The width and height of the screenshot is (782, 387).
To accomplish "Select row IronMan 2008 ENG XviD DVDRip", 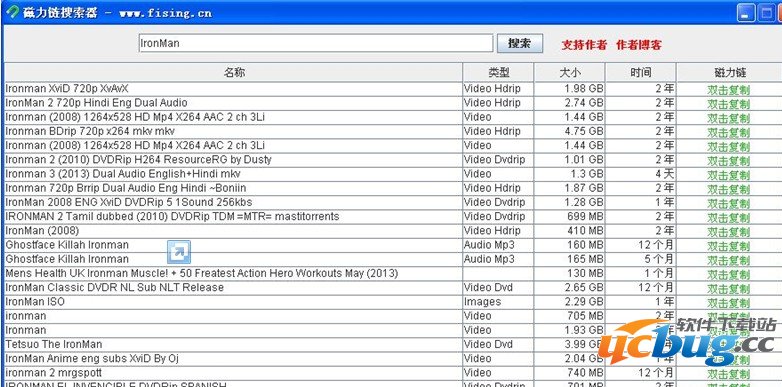I will pos(393,202).
